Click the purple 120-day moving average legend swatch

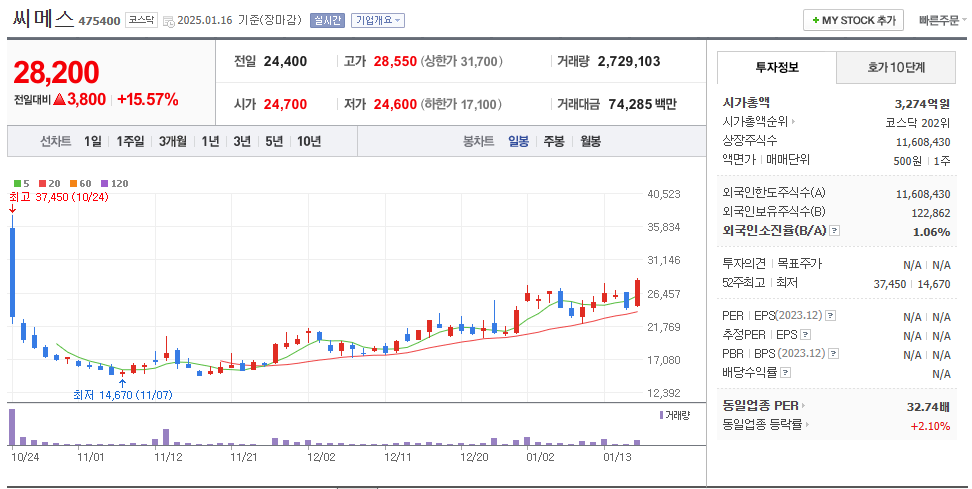pos(102,184)
